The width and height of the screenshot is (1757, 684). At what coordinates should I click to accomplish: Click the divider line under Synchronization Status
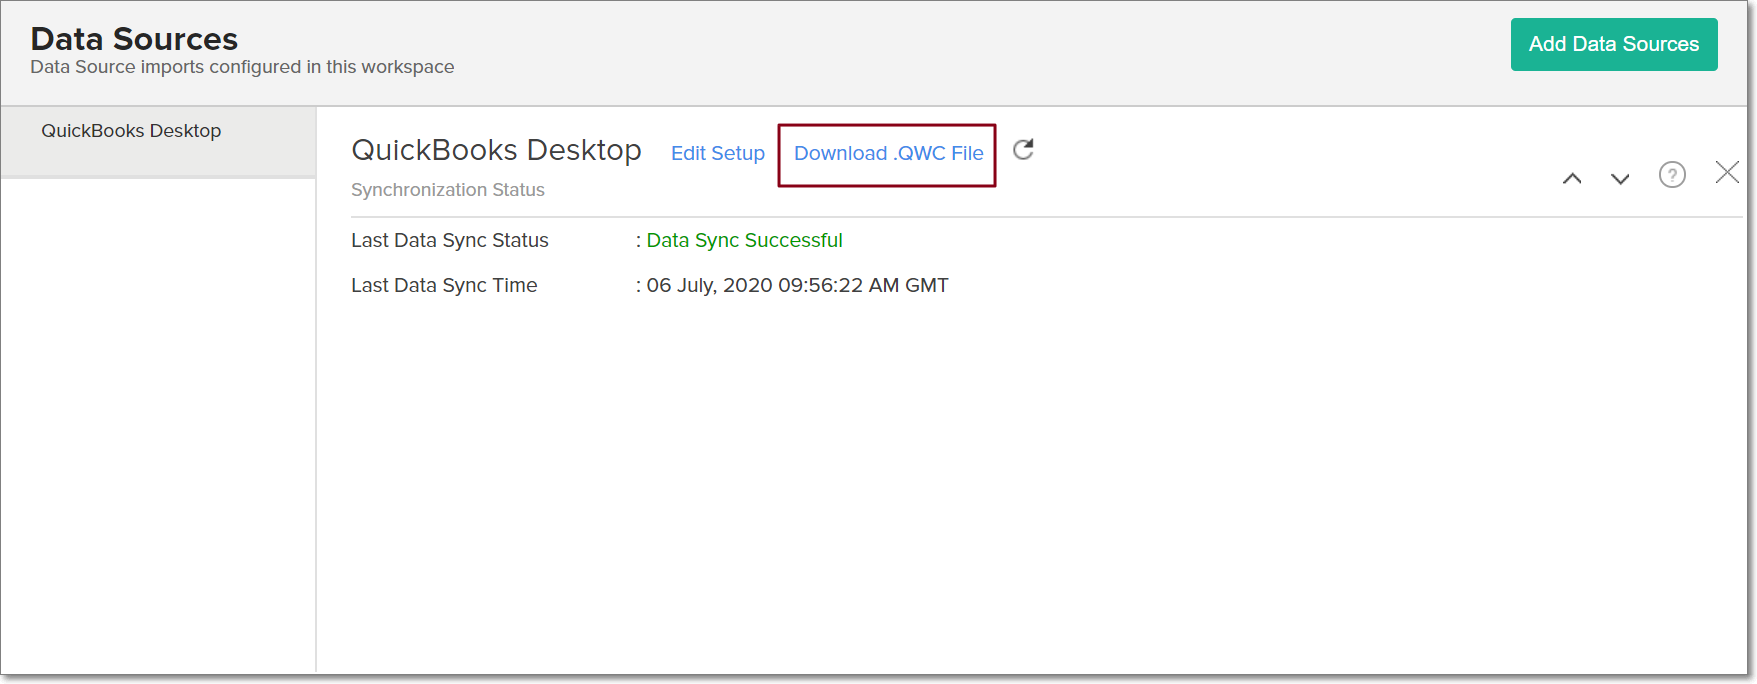[x=1000, y=217]
